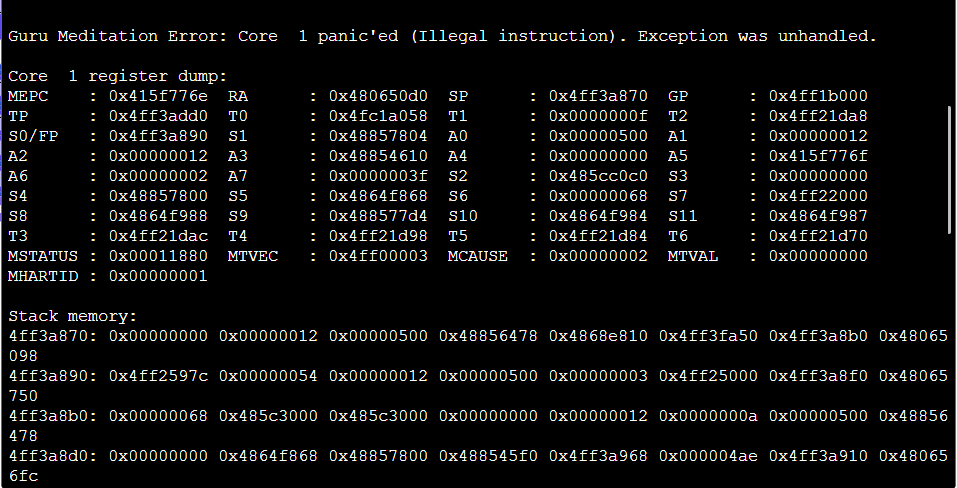Click the T0 register value 0x4fc1a058

tap(378, 117)
